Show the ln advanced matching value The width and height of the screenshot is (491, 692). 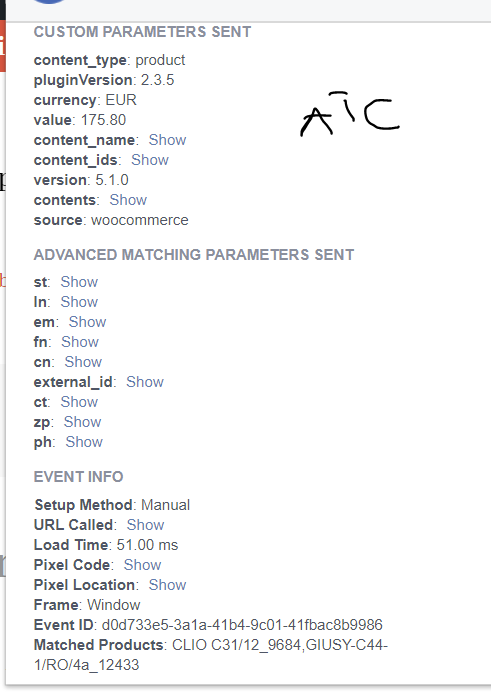(x=79, y=302)
